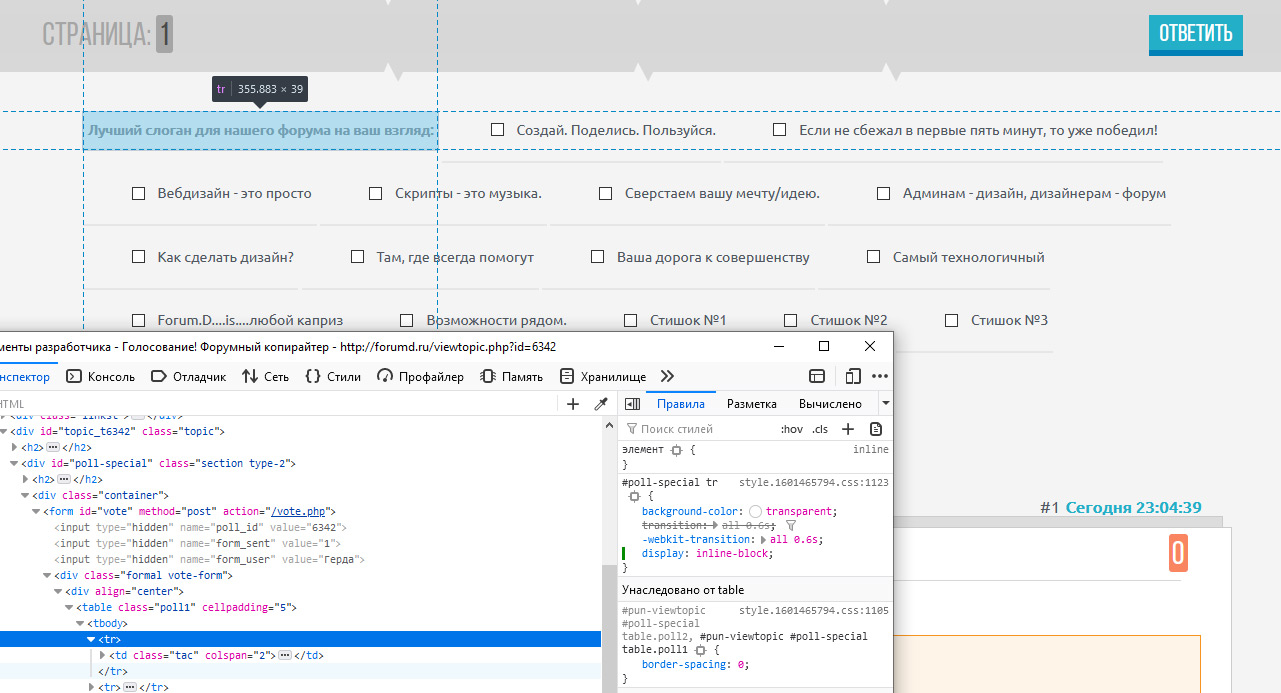The height and width of the screenshot is (693, 1281).
Task: Toggle the :hov pseudo-class panel
Action: (x=791, y=429)
